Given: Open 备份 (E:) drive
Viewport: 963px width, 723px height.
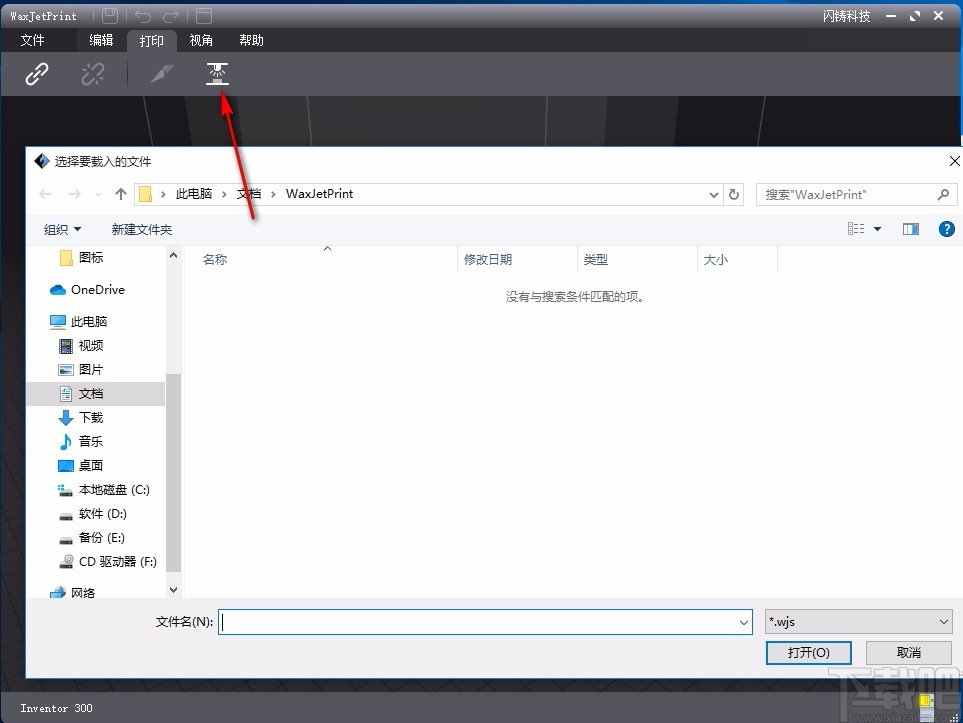Looking at the screenshot, I should coord(102,538).
